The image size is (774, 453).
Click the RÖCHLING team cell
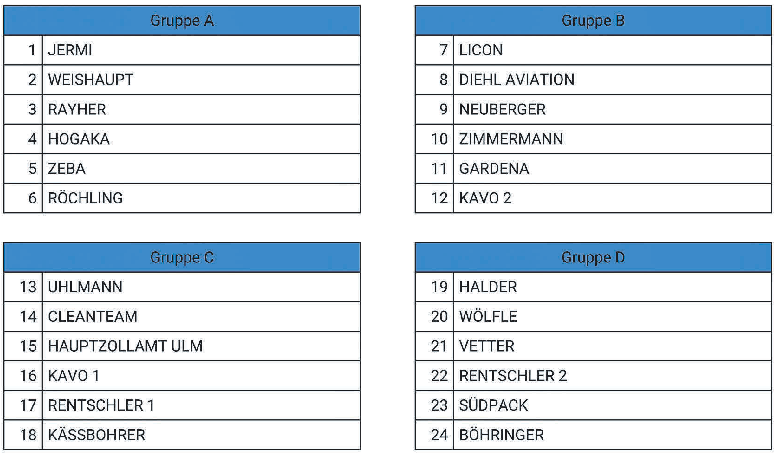85,198
